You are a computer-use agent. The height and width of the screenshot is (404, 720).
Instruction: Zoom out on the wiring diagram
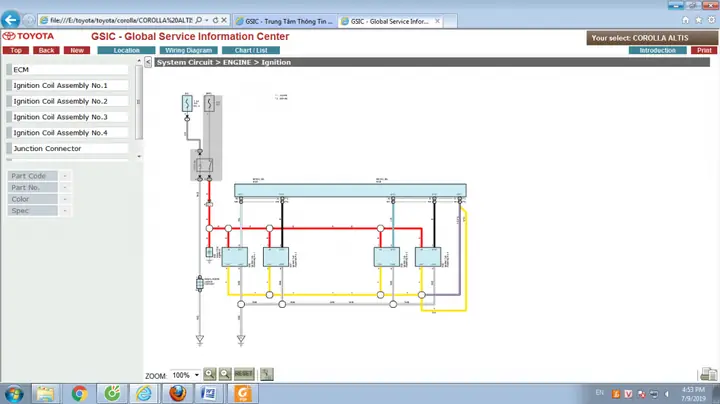(225, 374)
